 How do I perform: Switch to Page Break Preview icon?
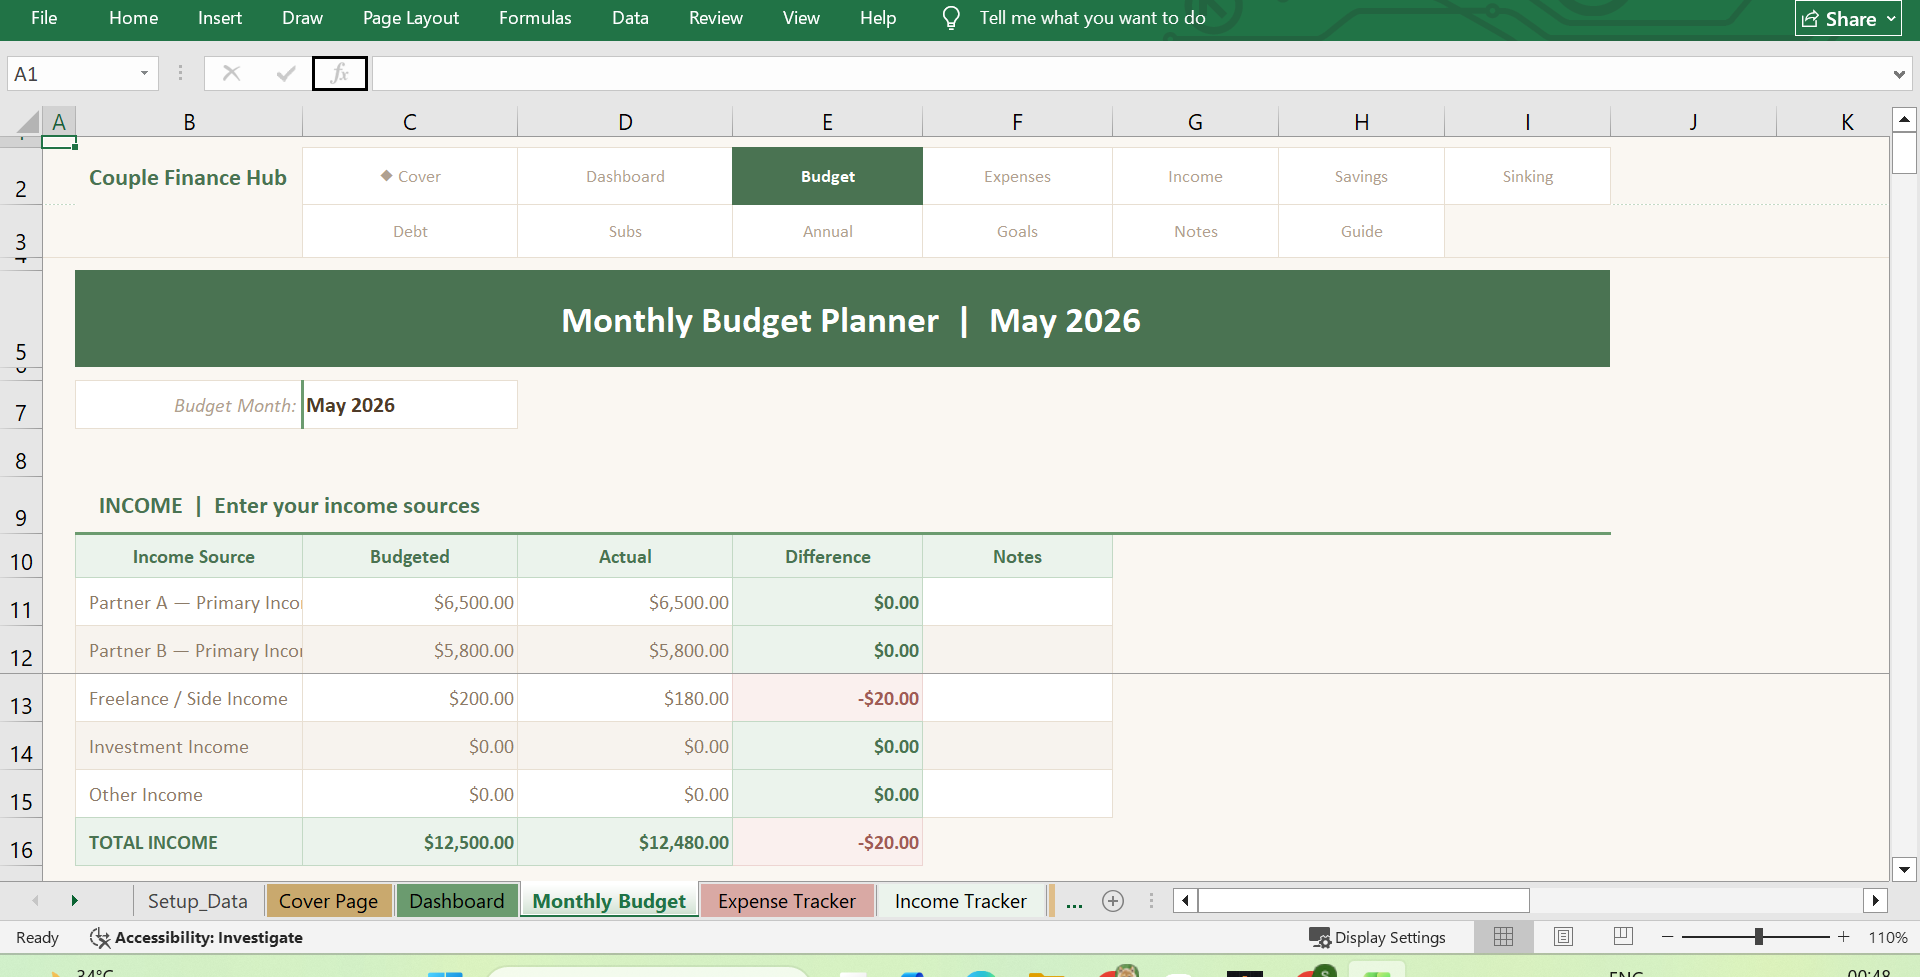[1623, 936]
